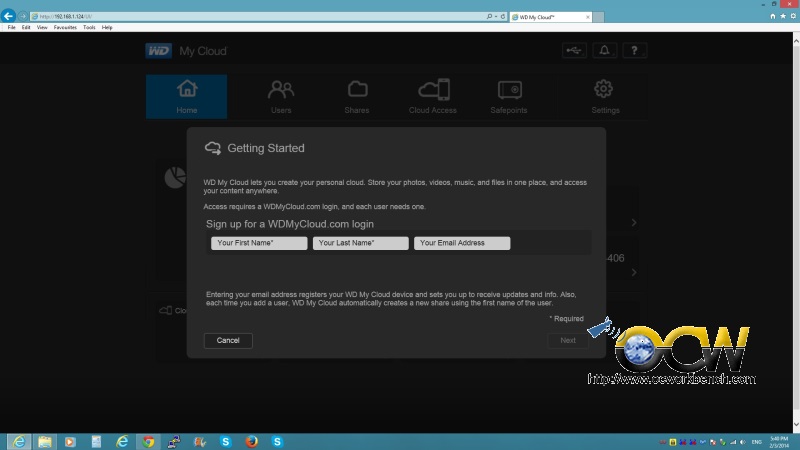Image resolution: width=800 pixels, height=450 pixels.
Task: Open the File menu
Action: point(11,28)
